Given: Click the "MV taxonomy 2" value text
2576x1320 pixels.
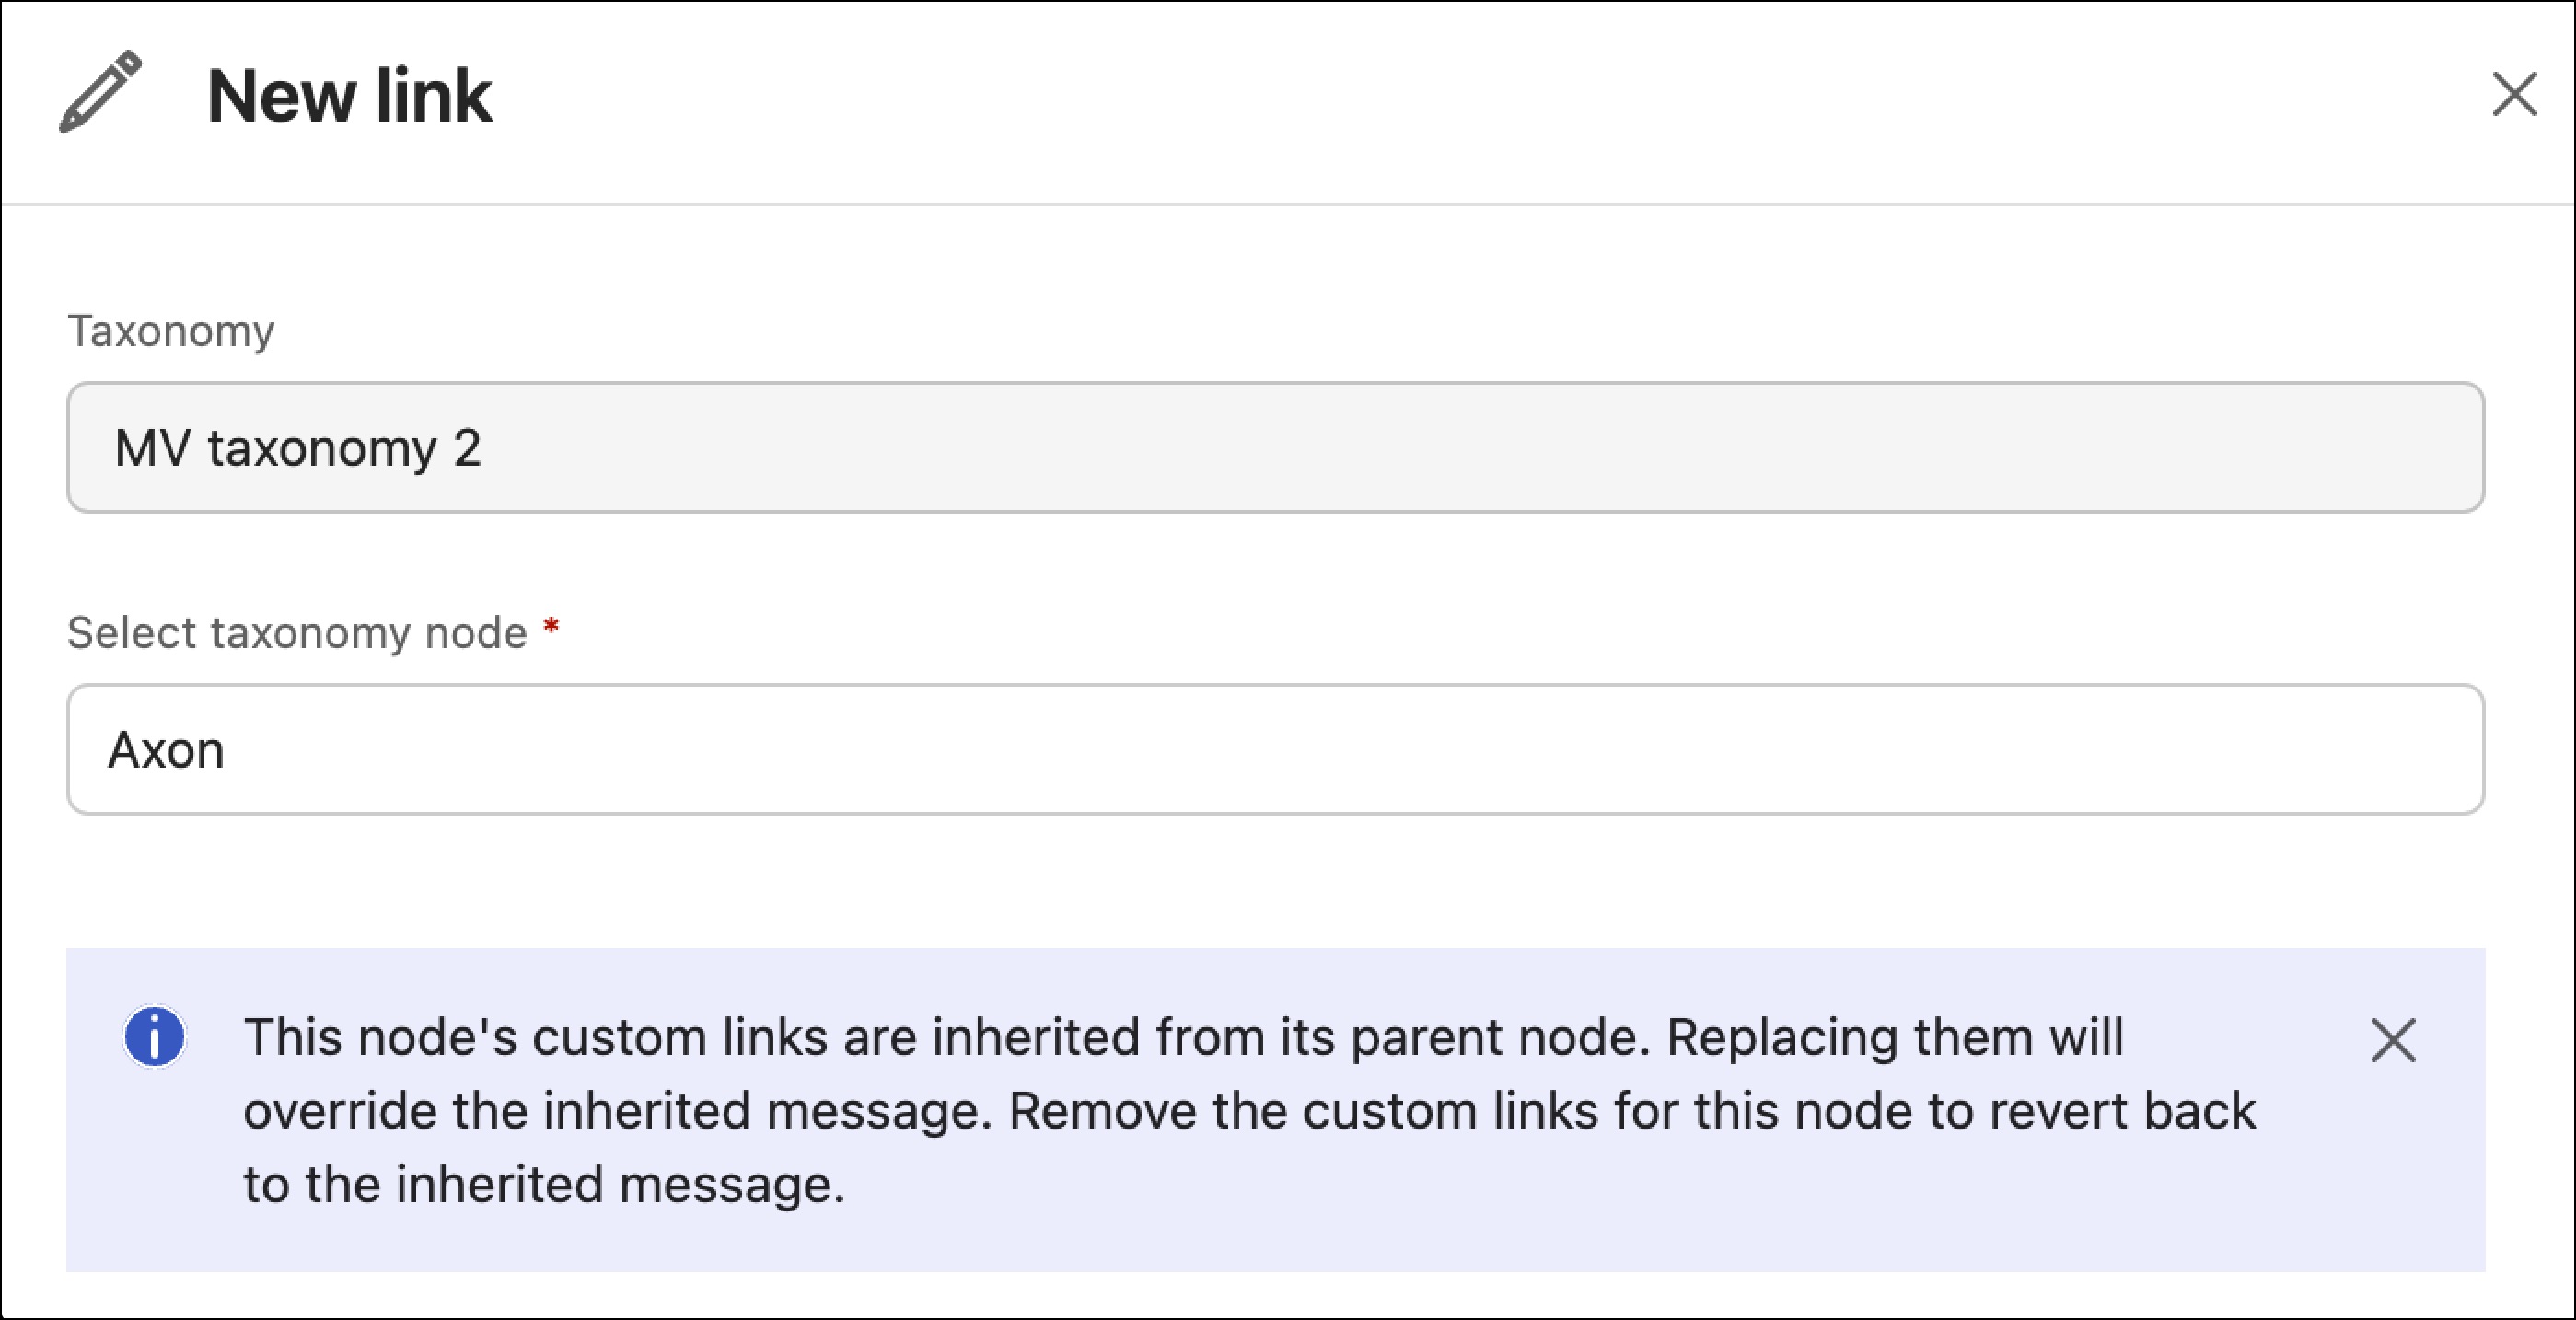Looking at the screenshot, I should click(x=298, y=448).
